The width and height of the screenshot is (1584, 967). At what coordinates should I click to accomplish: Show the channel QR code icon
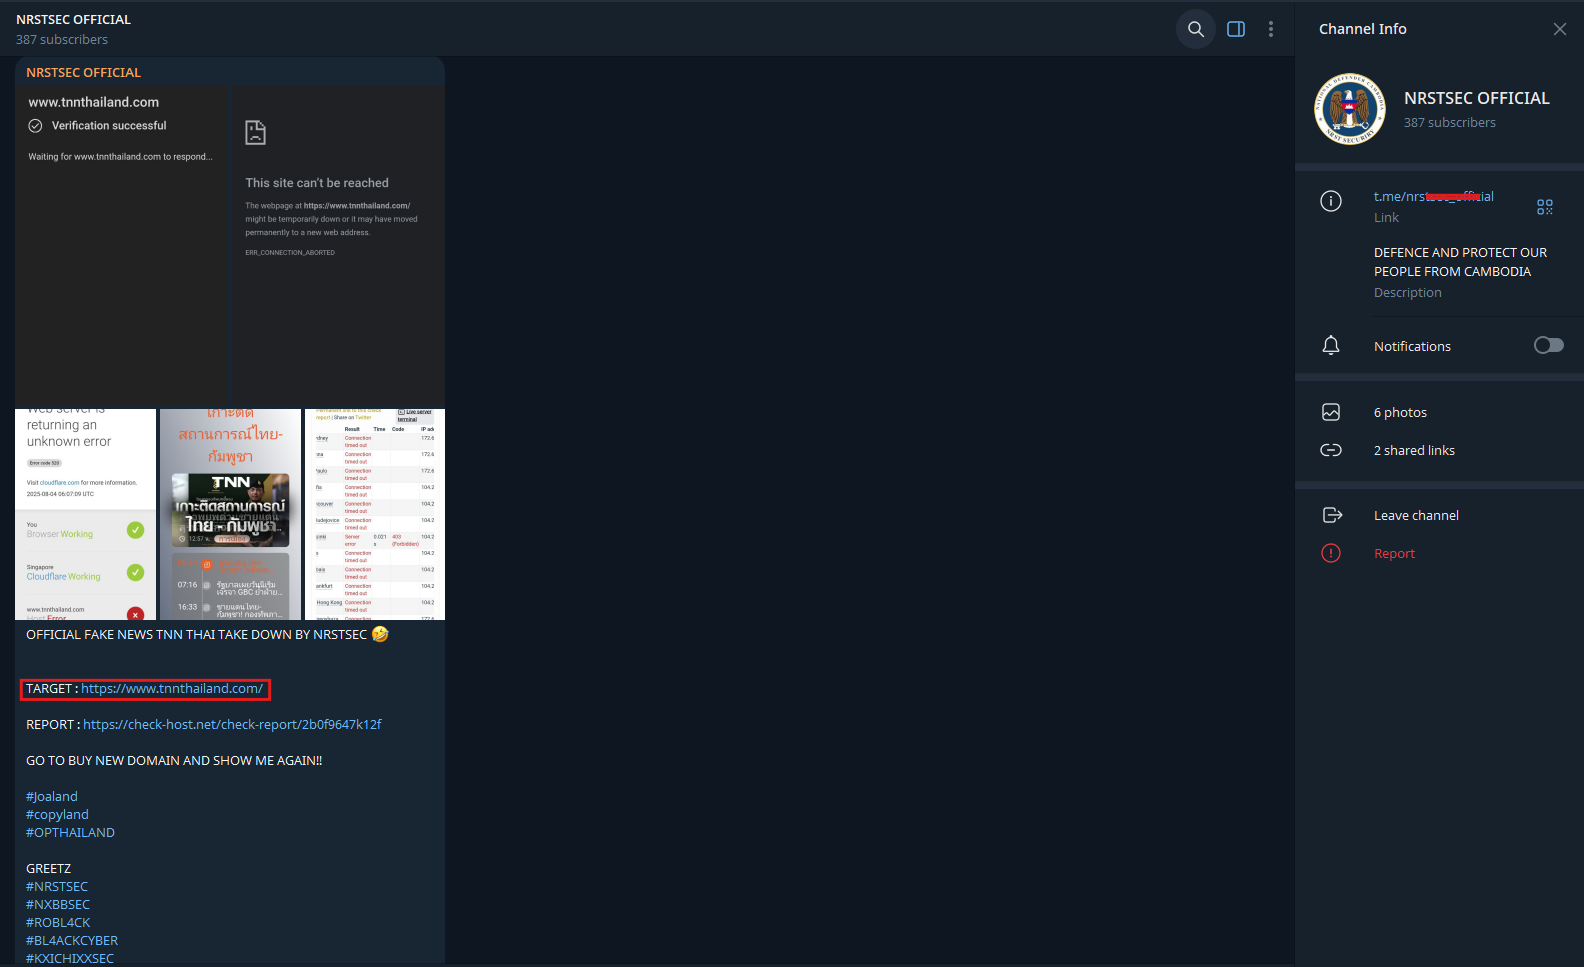(1545, 207)
